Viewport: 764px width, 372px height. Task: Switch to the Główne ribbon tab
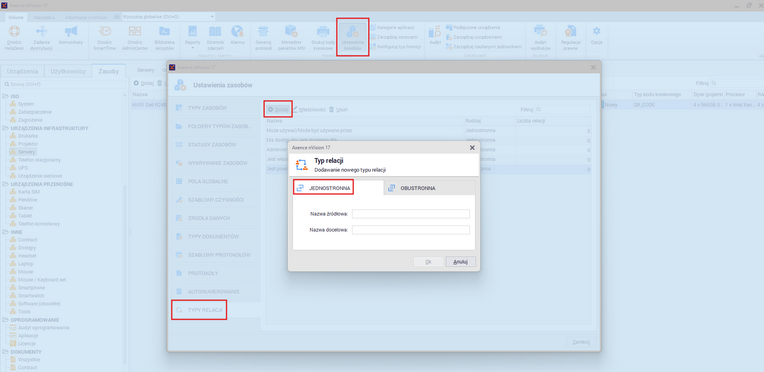pyautogui.click(x=16, y=17)
